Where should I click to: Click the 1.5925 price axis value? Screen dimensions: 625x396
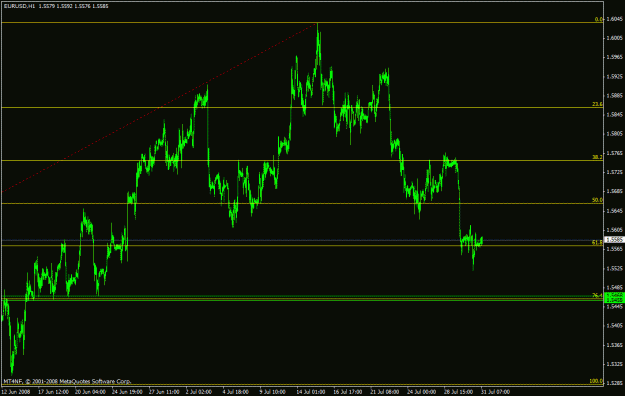pos(615,77)
